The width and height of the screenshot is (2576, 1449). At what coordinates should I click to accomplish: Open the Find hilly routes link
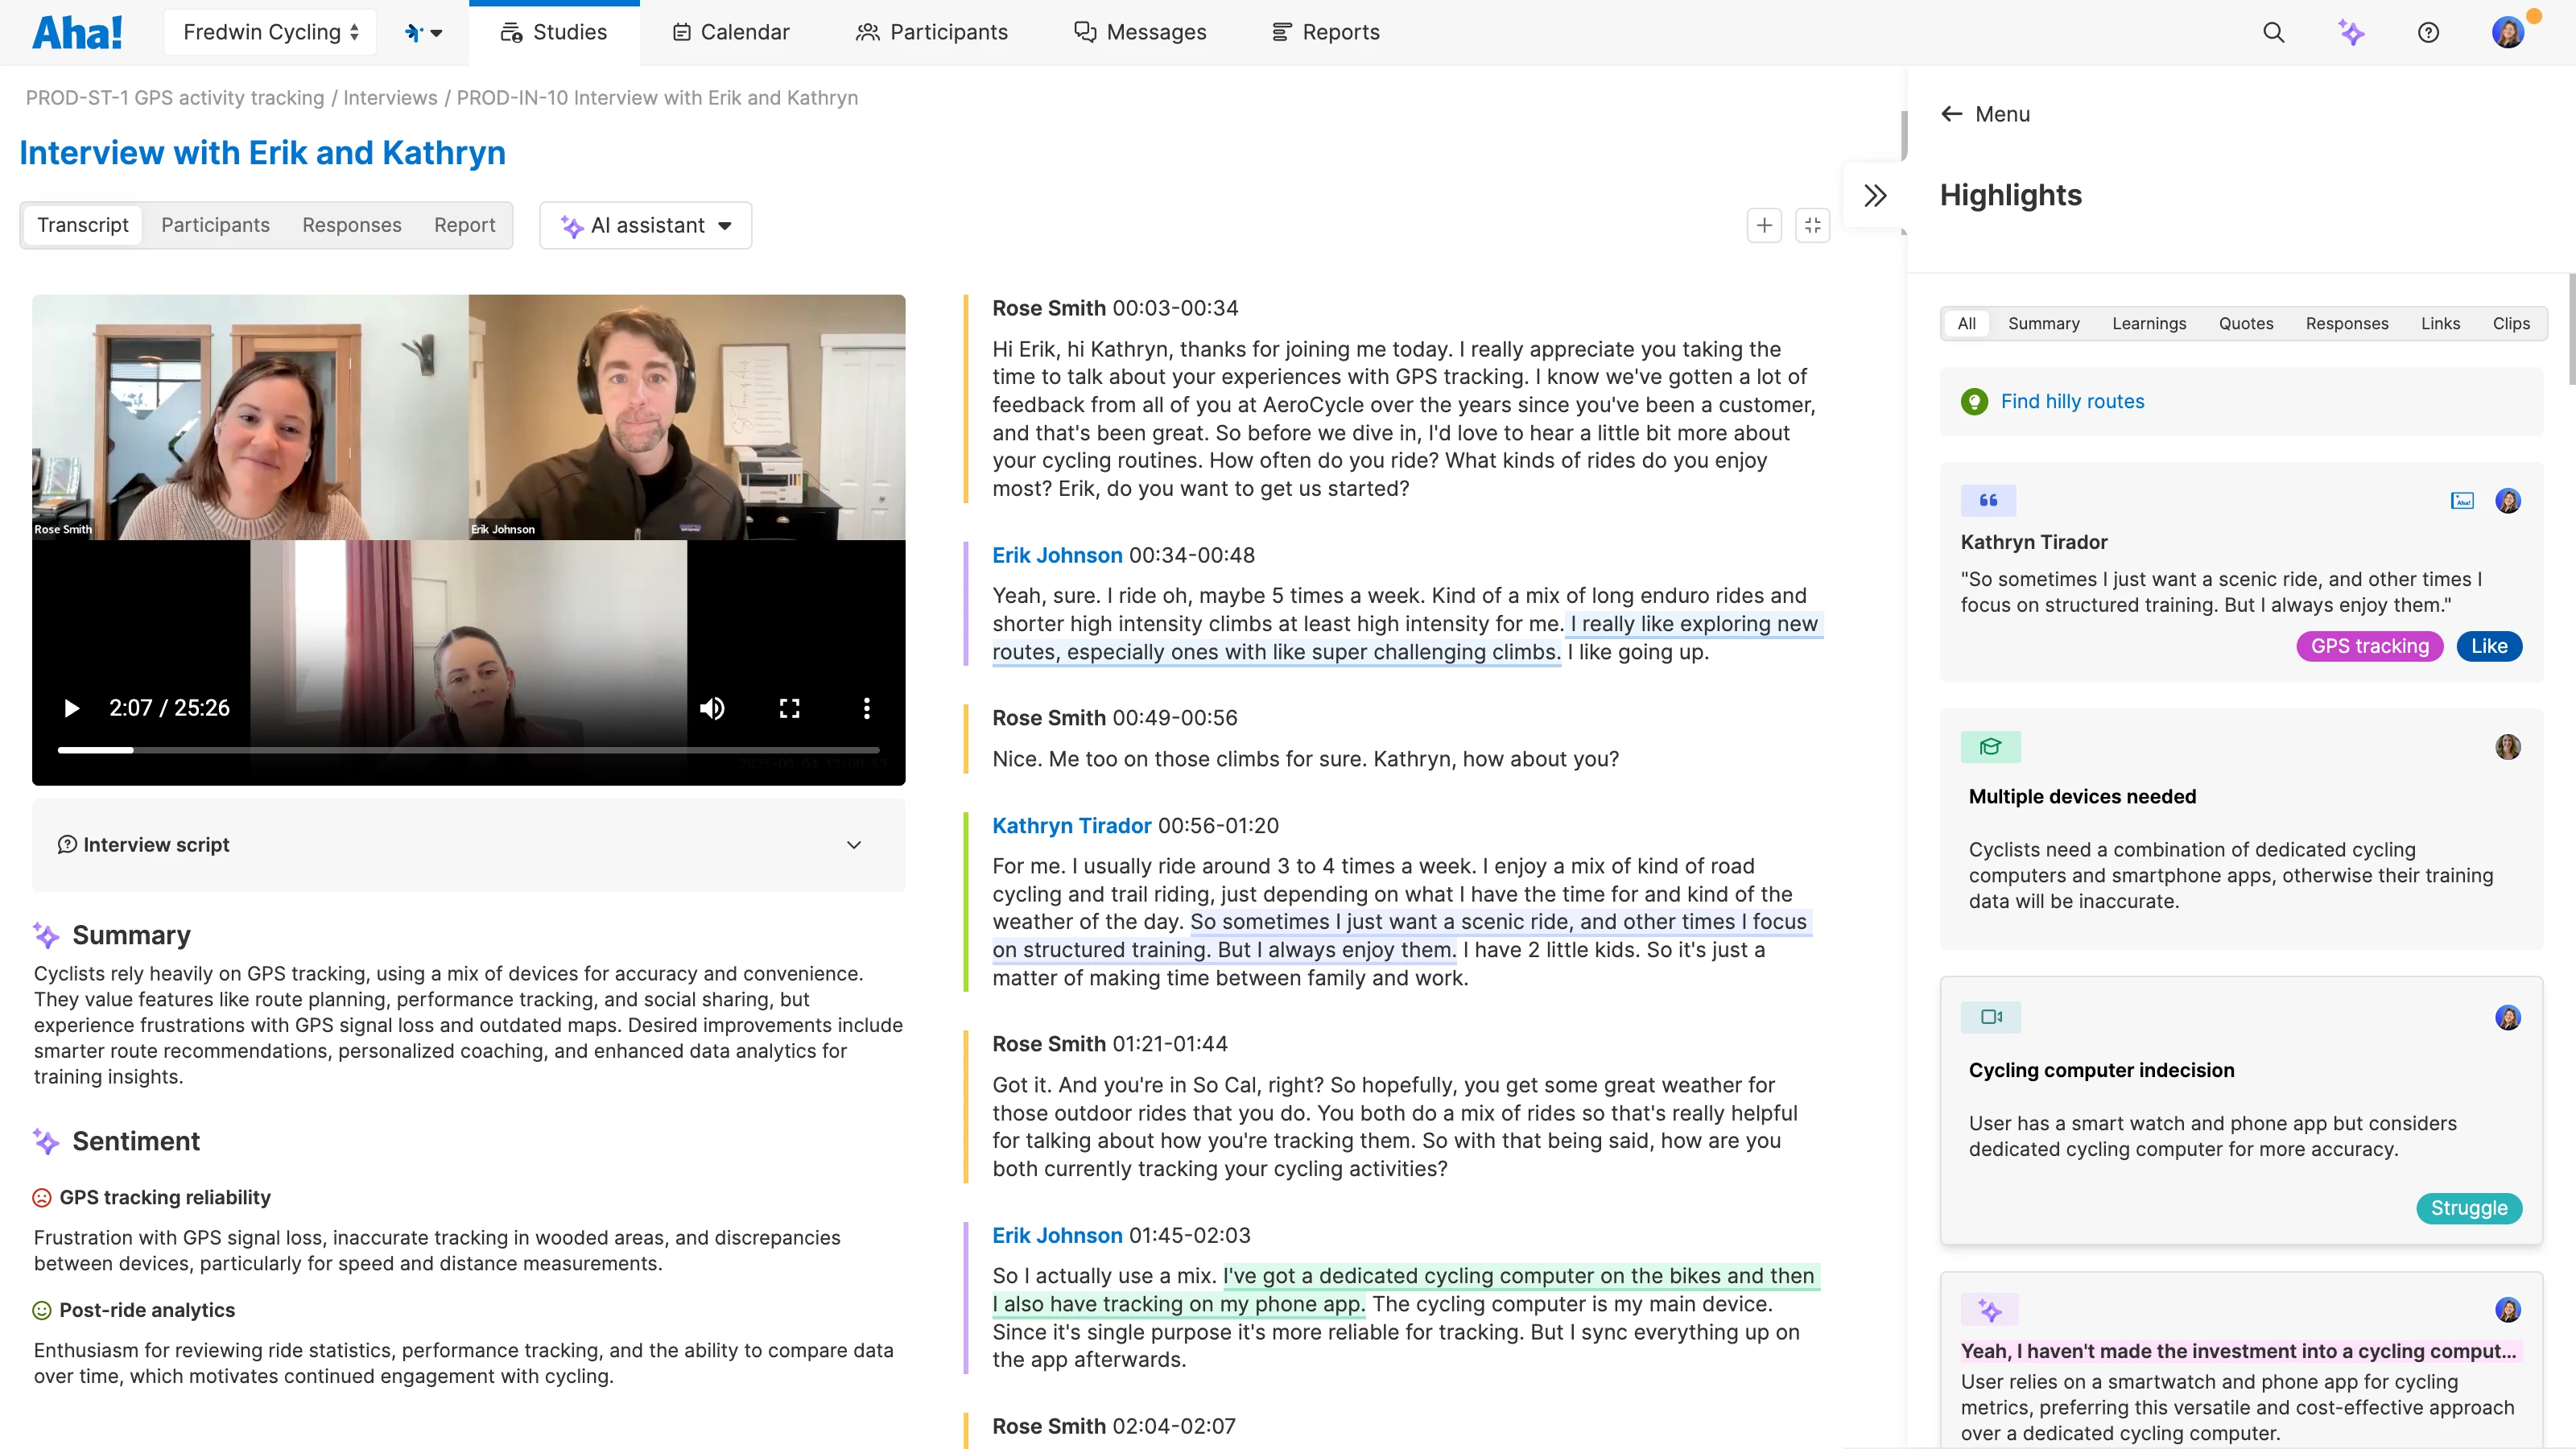tap(2072, 401)
